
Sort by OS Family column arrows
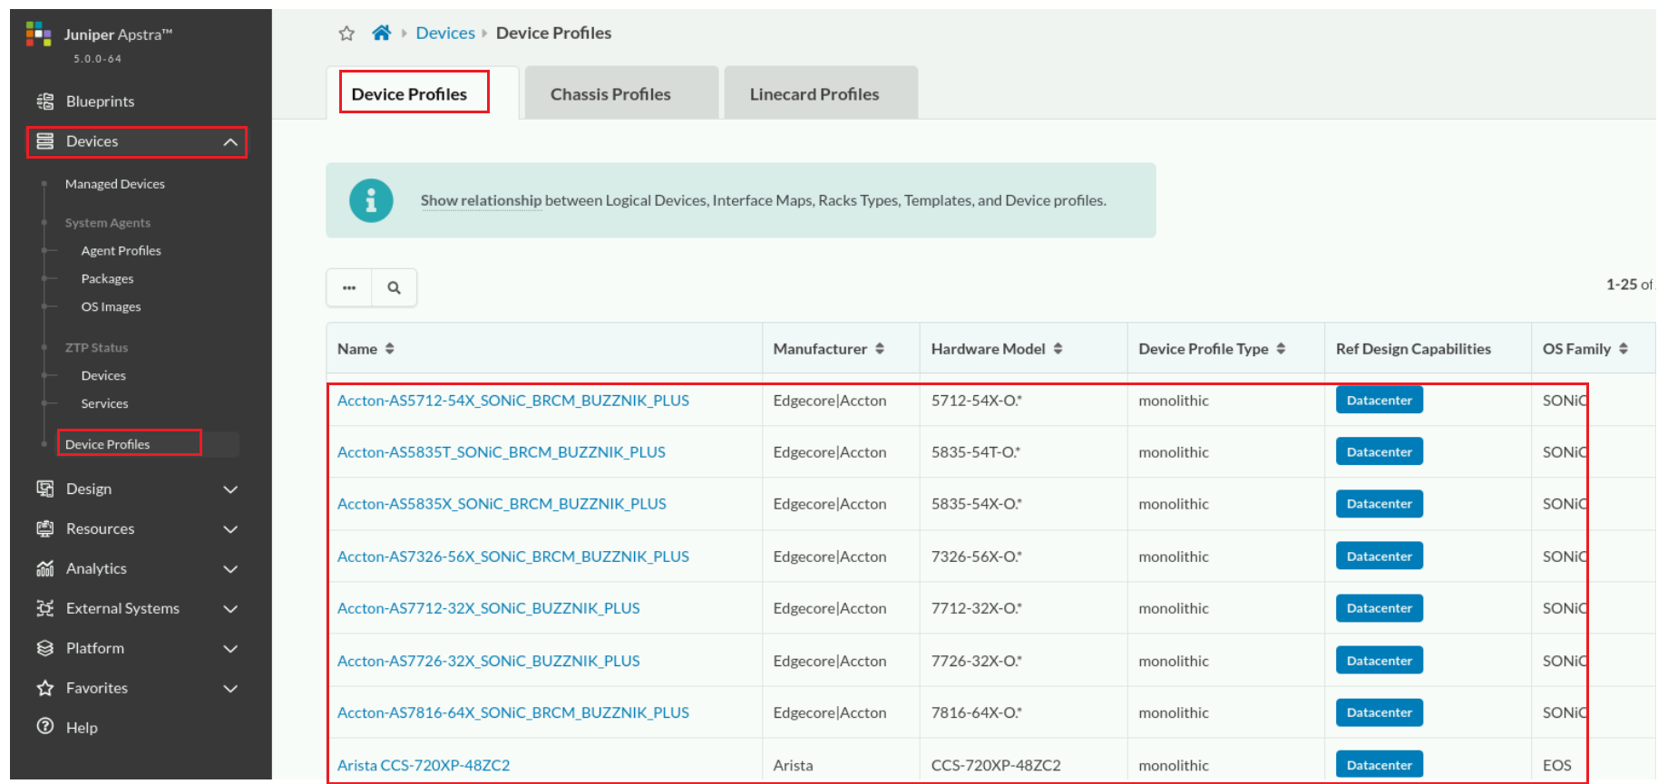point(1624,348)
